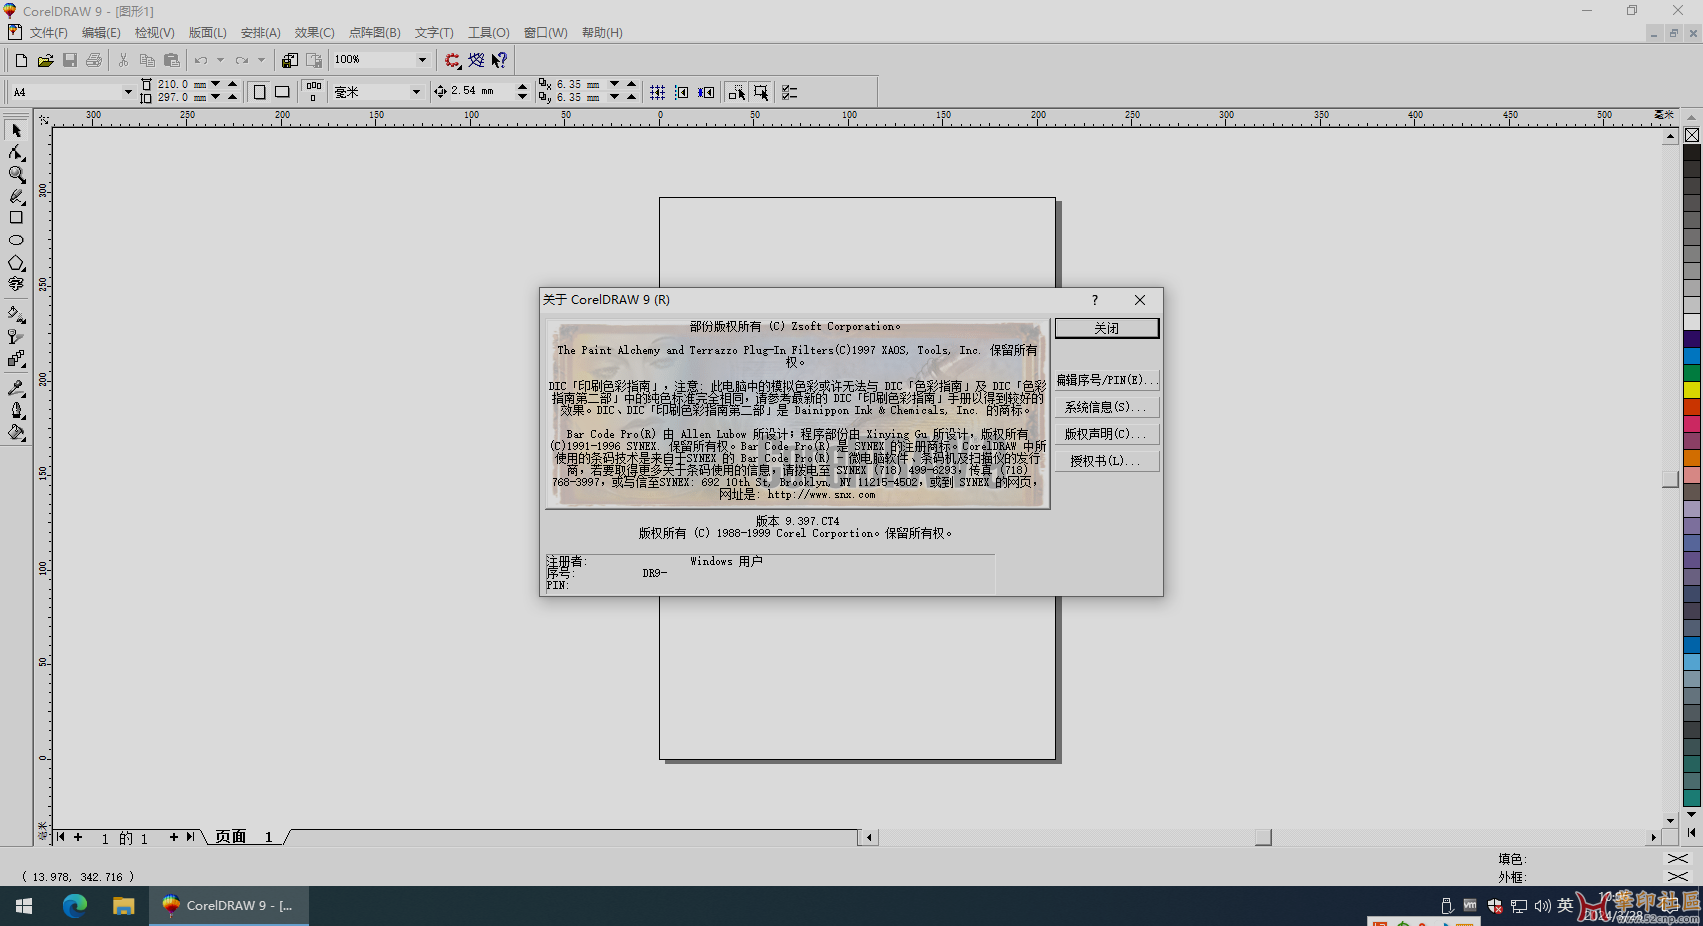Select the Text (字) tool
1703x926 pixels.
pyautogui.click(x=16, y=284)
